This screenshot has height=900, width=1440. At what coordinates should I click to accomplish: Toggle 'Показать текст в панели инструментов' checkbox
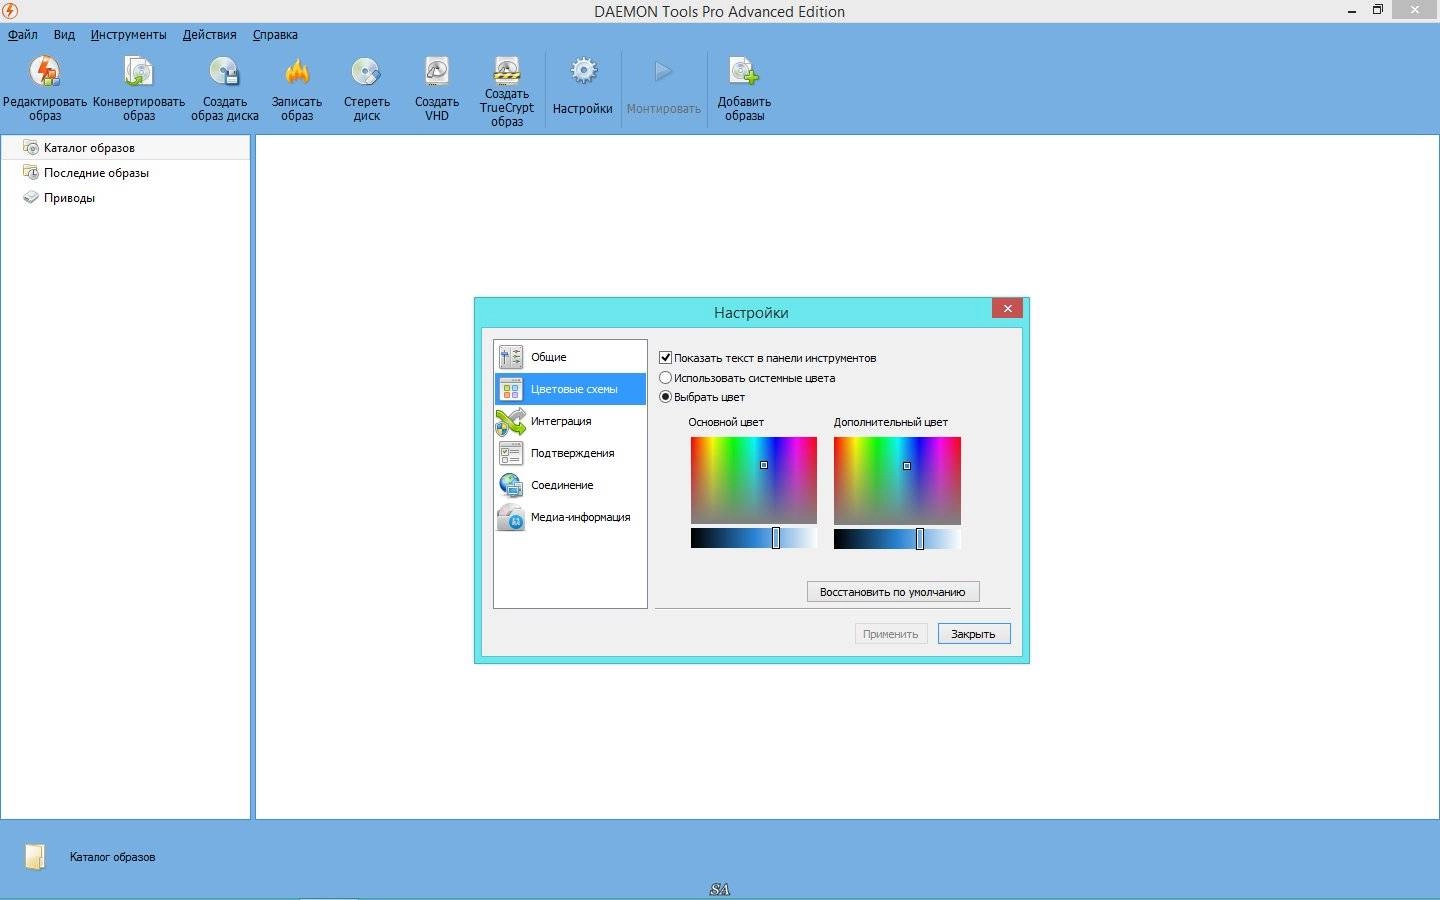(x=665, y=357)
